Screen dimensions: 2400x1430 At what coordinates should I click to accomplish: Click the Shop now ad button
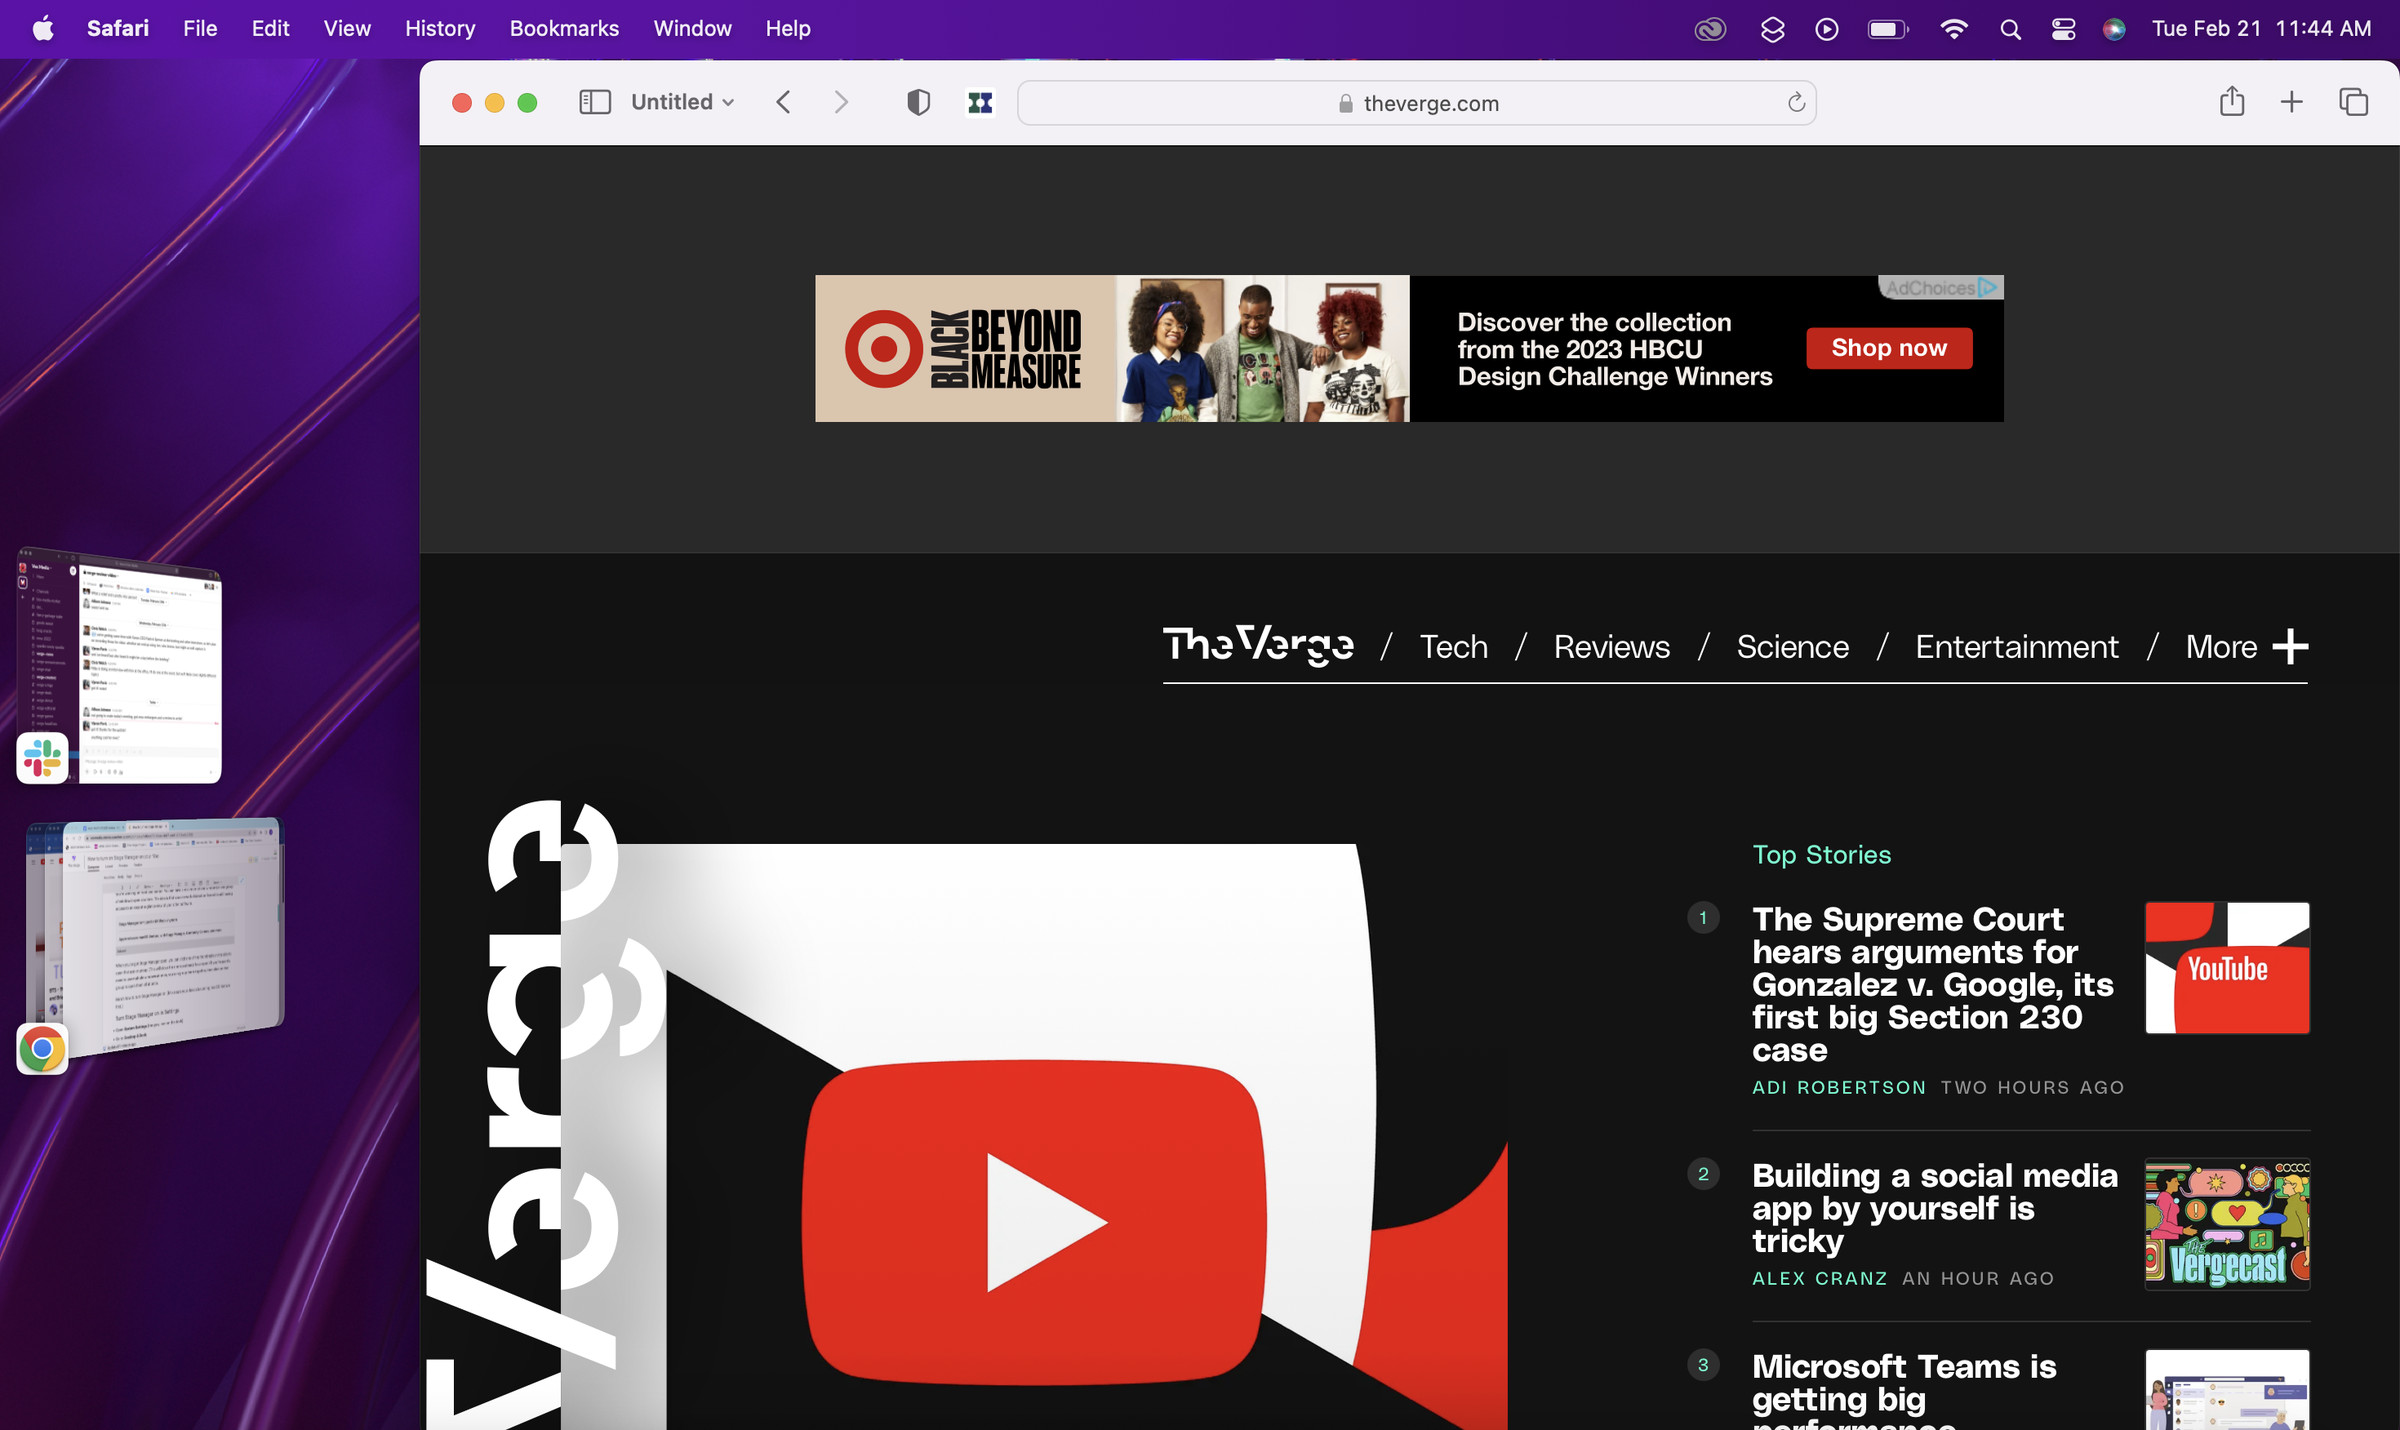pyautogui.click(x=1889, y=348)
